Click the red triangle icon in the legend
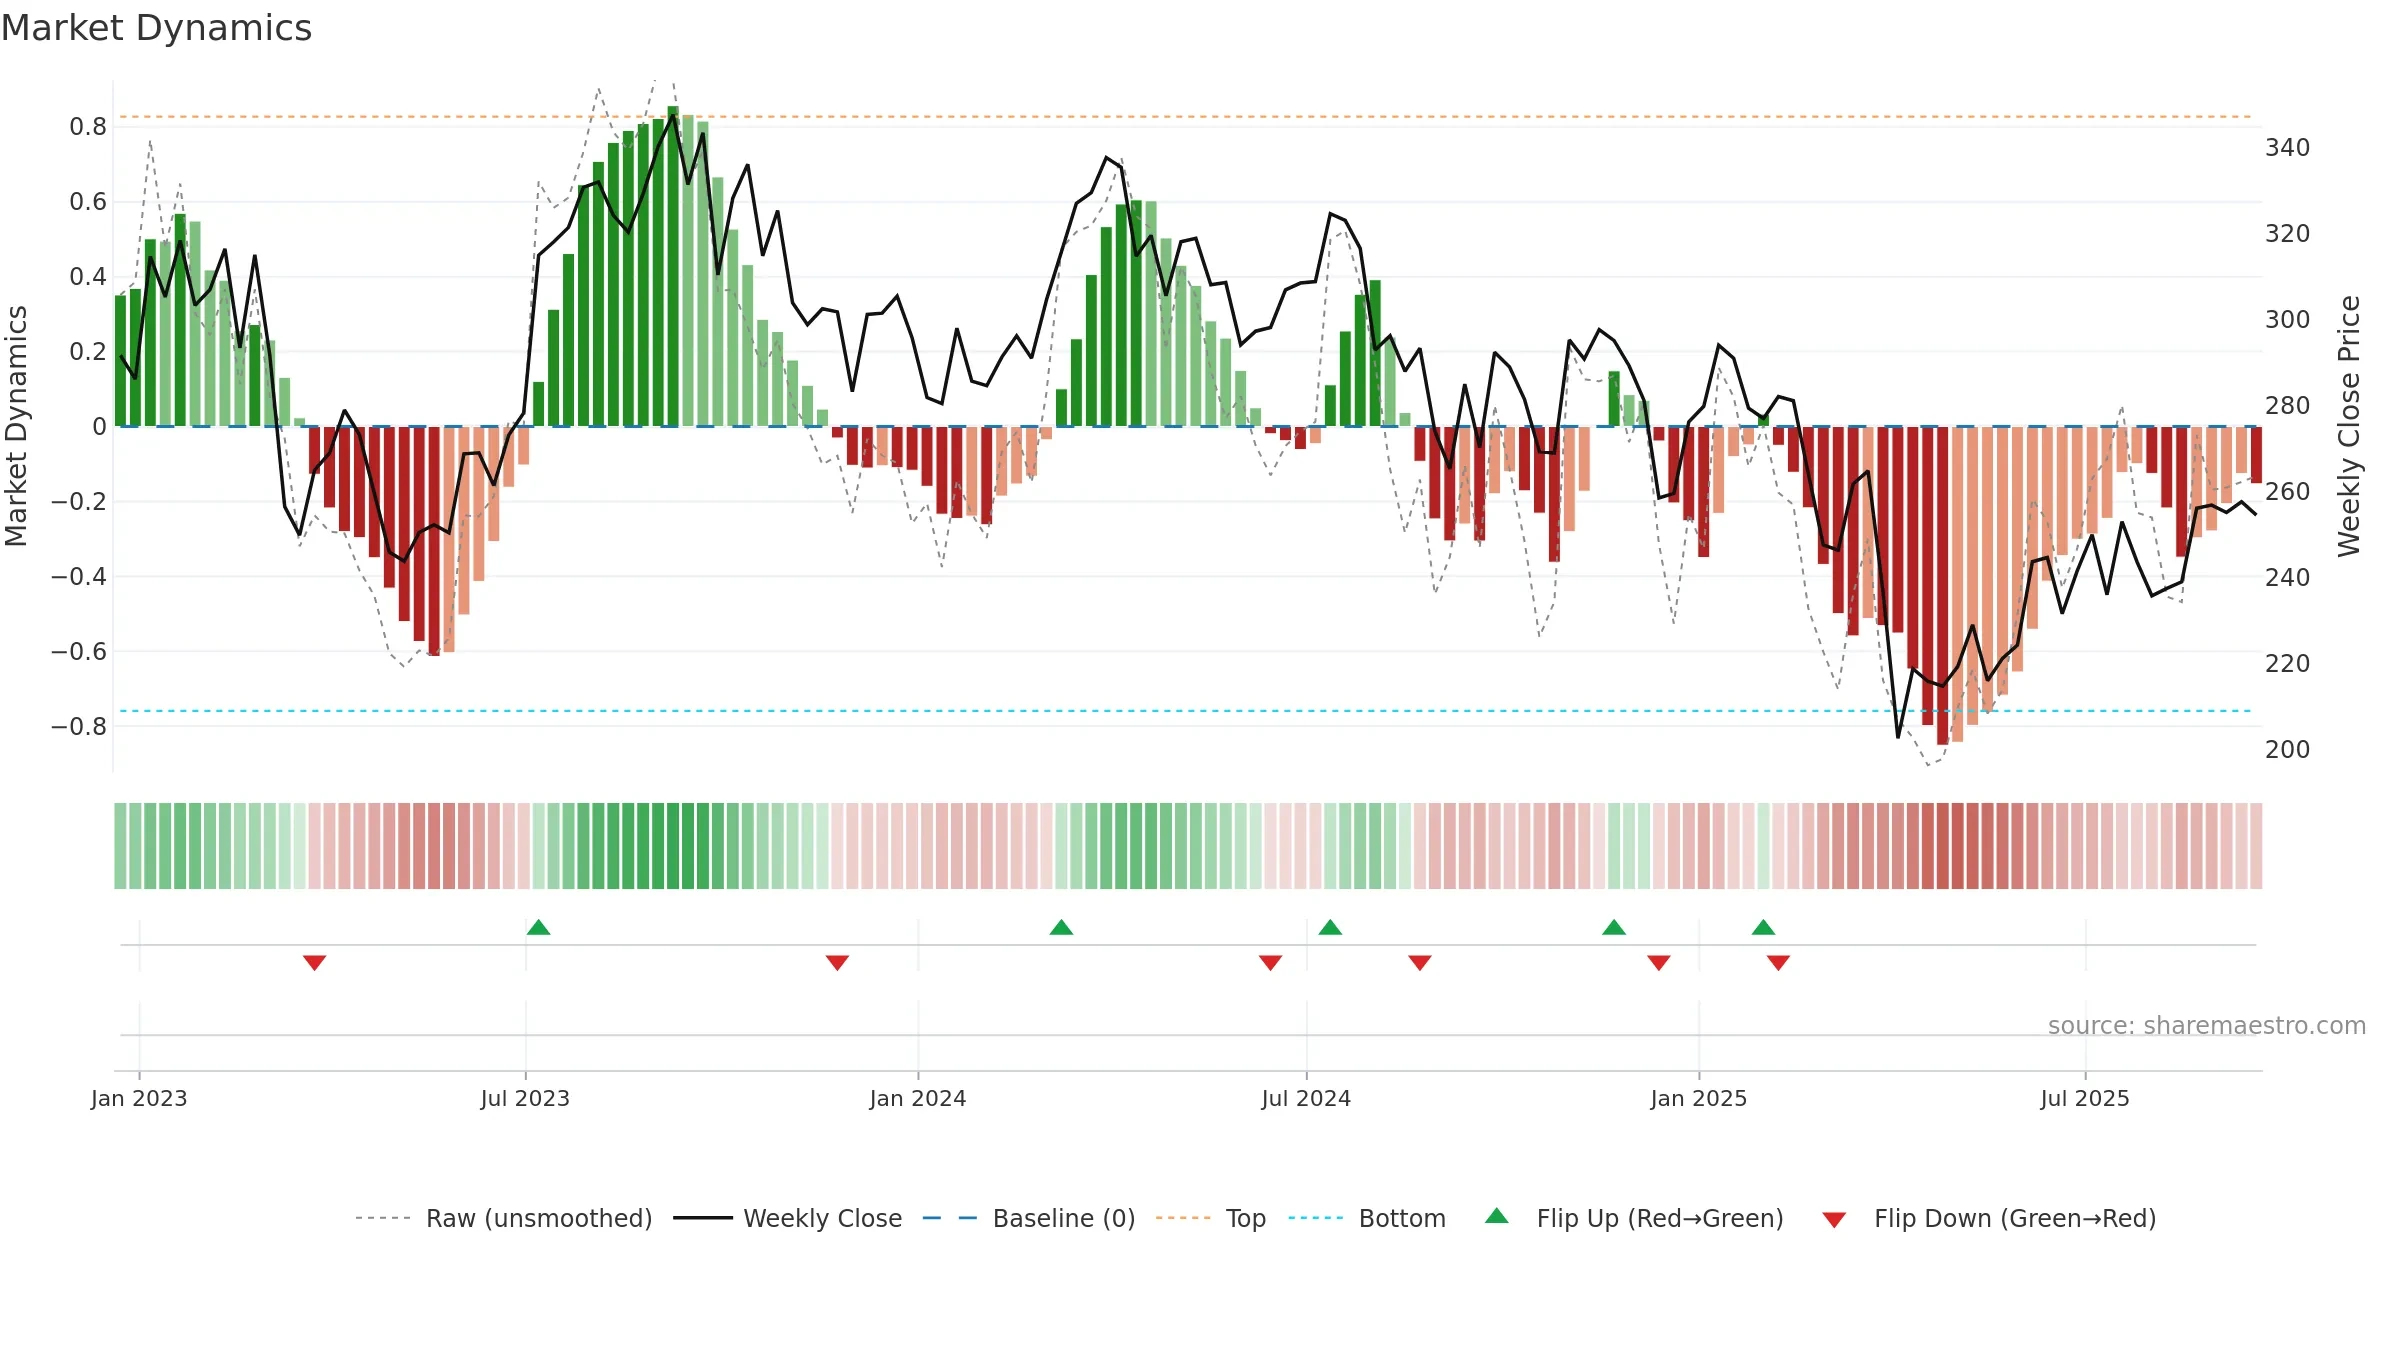 [1834, 1220]
